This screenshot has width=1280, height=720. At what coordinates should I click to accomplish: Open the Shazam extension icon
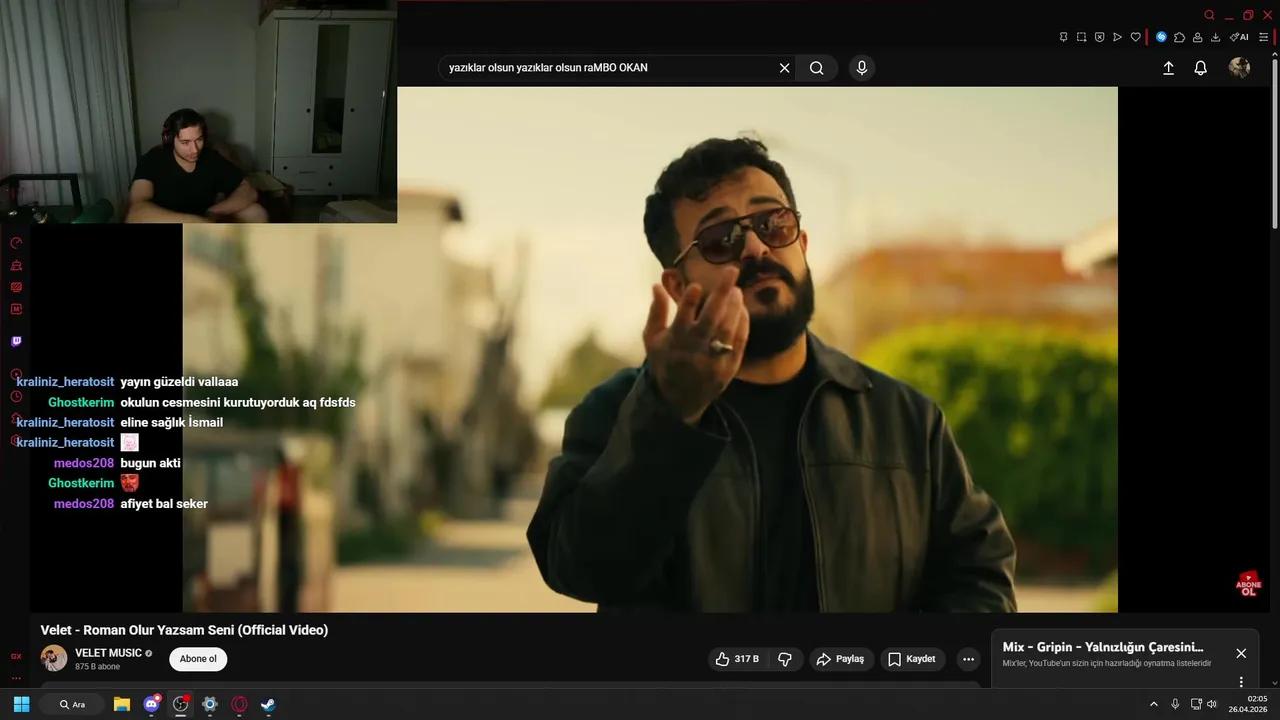1161,37
